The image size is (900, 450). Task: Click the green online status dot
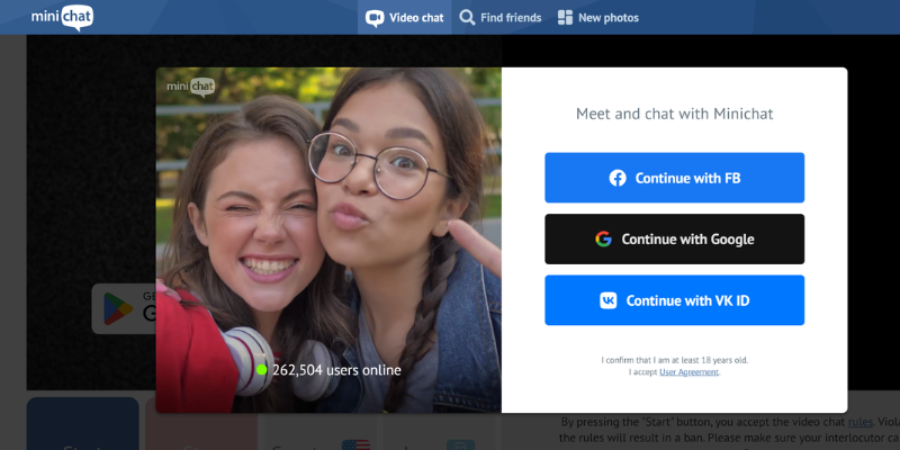coord(262,370)
